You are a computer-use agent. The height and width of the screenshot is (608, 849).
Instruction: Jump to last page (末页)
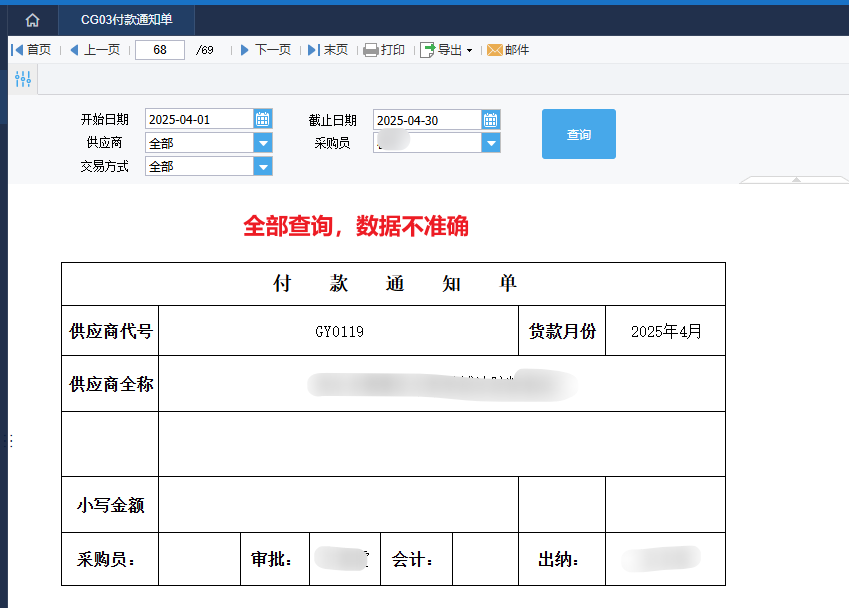[x=328, y=50]
